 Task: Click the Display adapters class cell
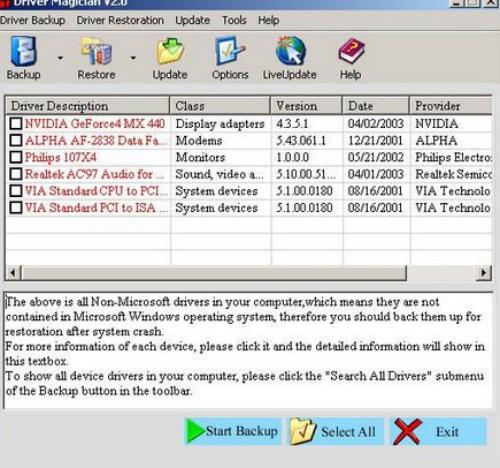pos(220,124)
